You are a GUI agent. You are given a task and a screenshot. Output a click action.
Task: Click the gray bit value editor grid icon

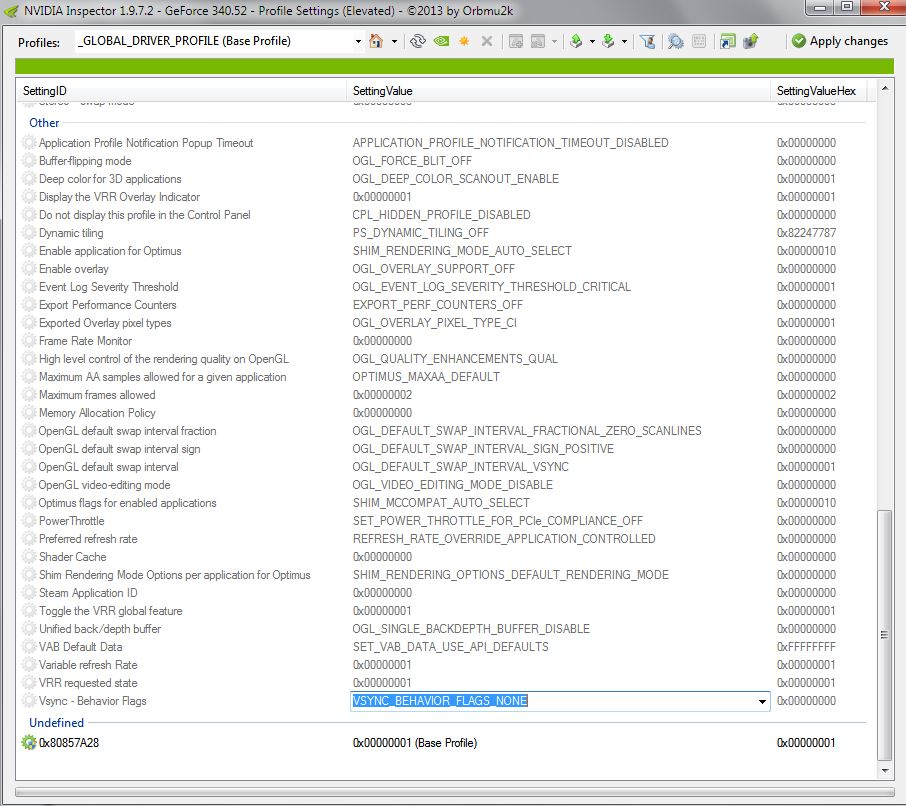tap(699, 41)
